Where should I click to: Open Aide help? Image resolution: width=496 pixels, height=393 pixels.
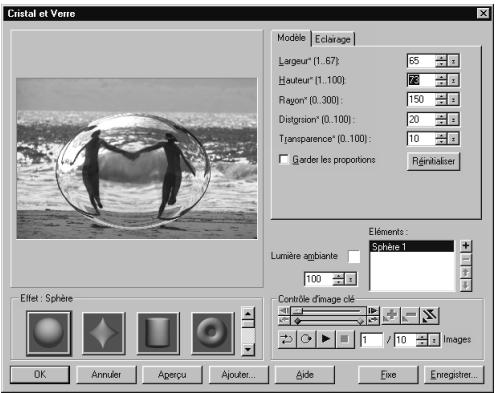pyautogui.click(x=305, y=375)
